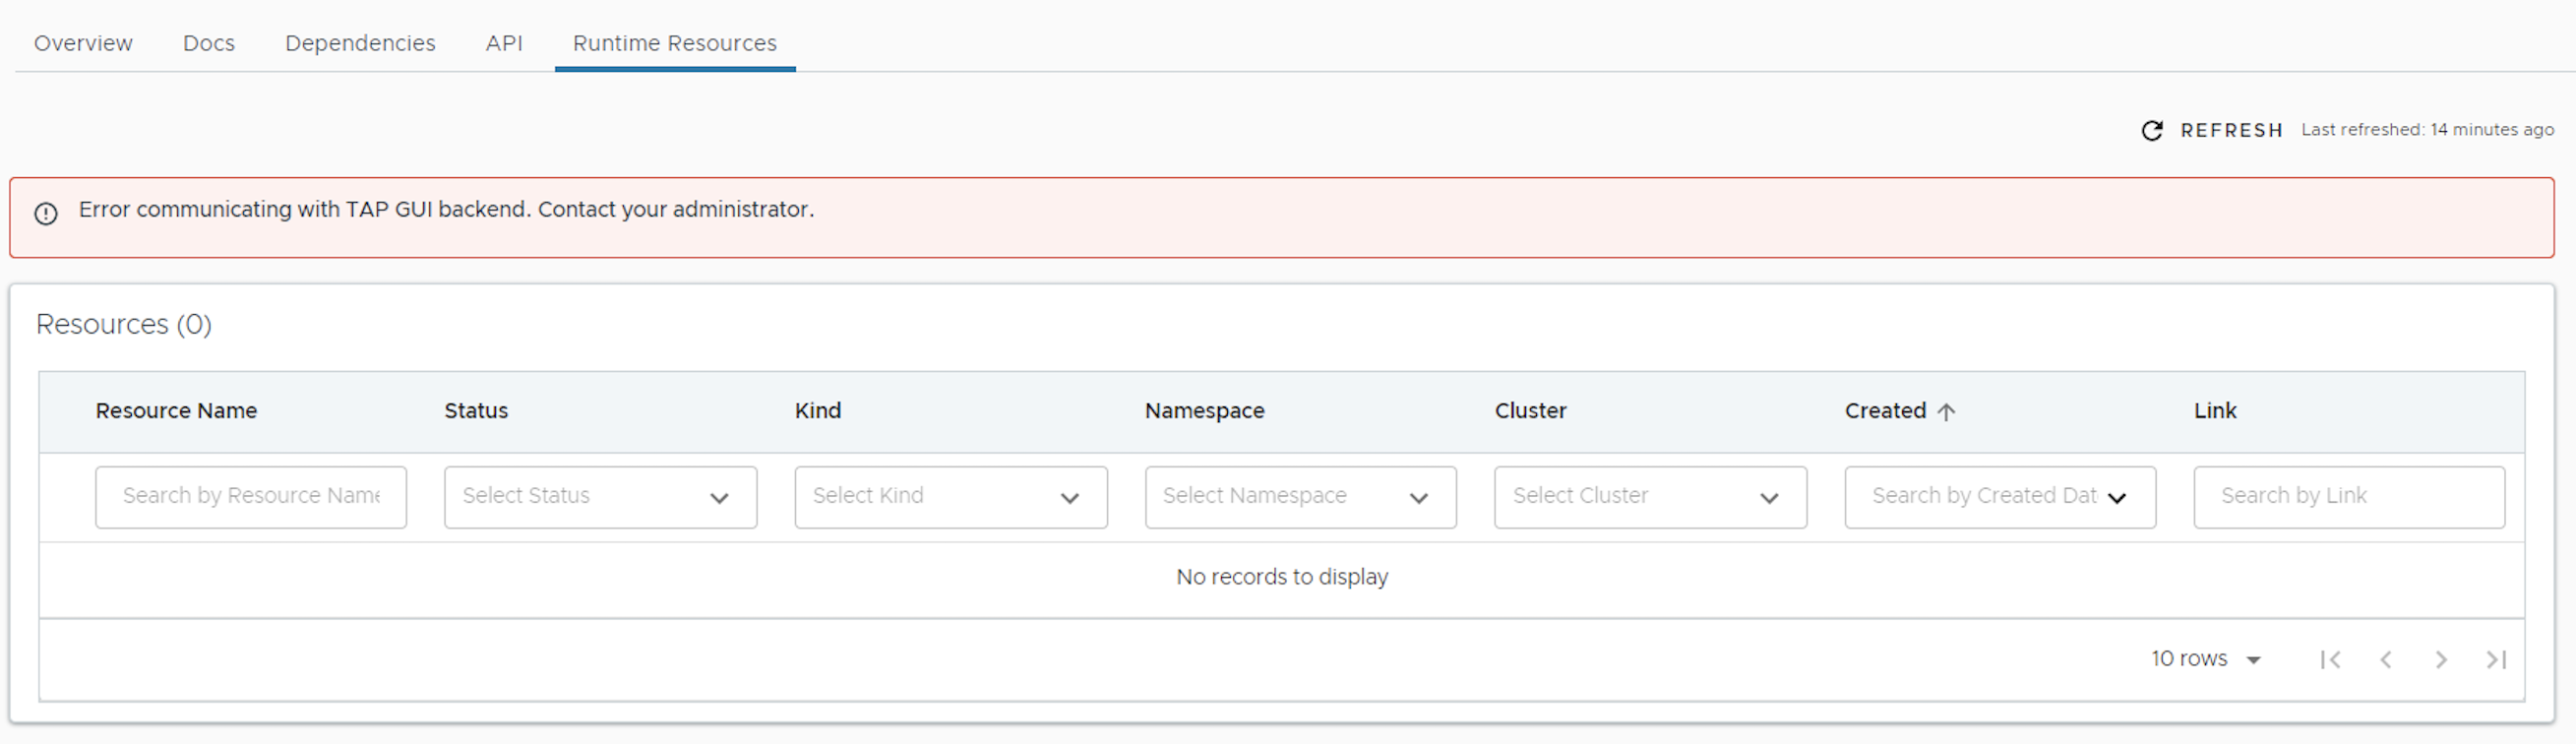Open the Docs tab

point(209,43)
